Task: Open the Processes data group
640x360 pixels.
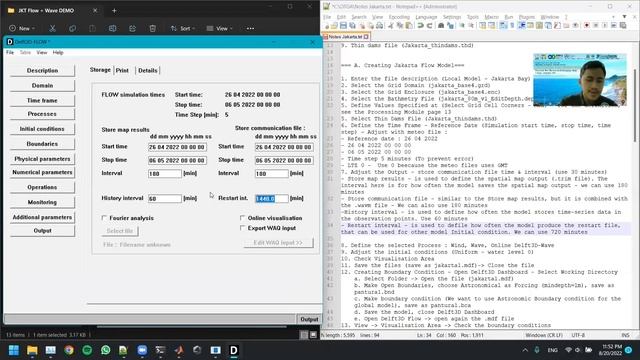Action: (42, 114)
